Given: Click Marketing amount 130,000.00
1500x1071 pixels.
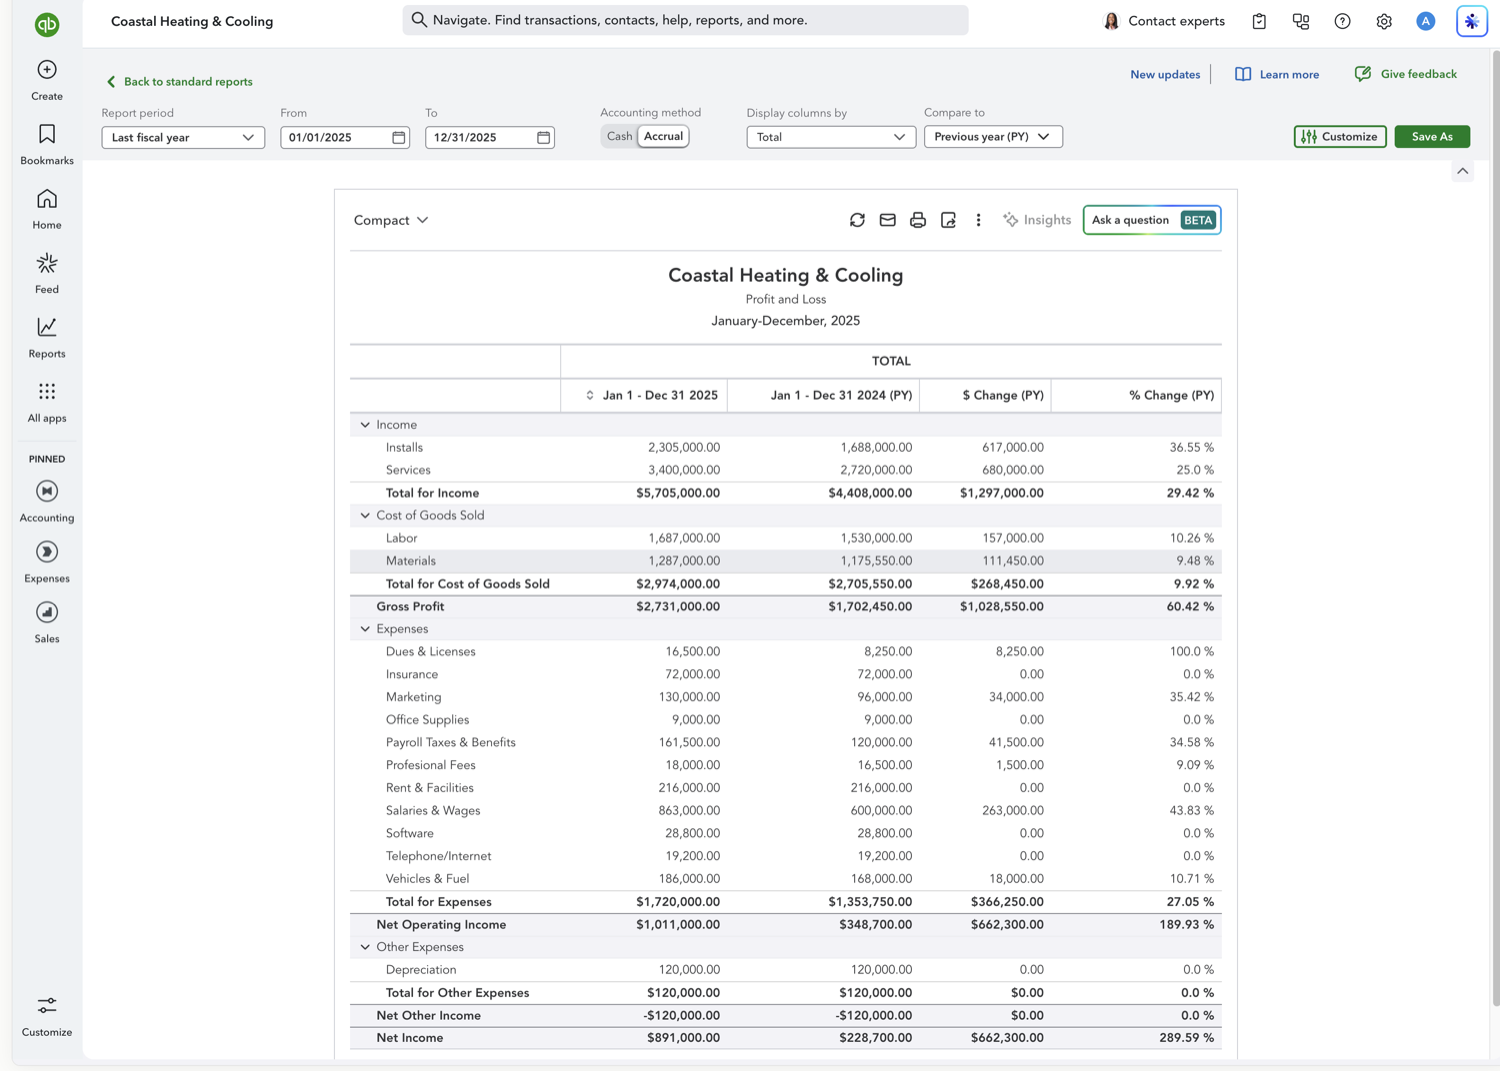Looking at the screenshot, I should (x=689, y=697).
